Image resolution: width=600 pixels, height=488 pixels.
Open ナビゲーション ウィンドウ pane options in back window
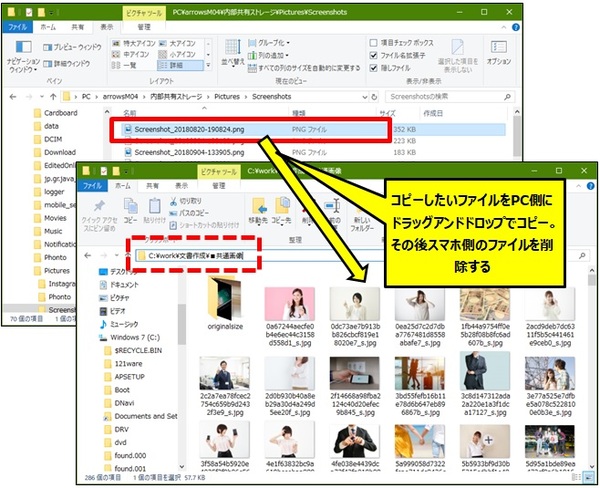coord(23,56)
